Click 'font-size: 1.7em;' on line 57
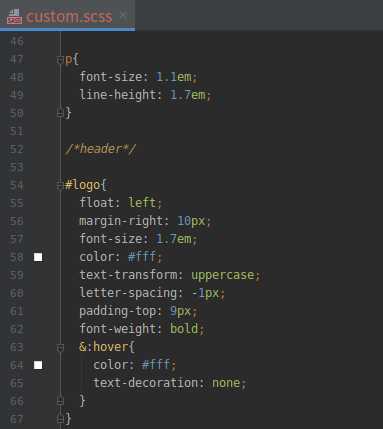This screenshot has width=383, height=429. 138,239
